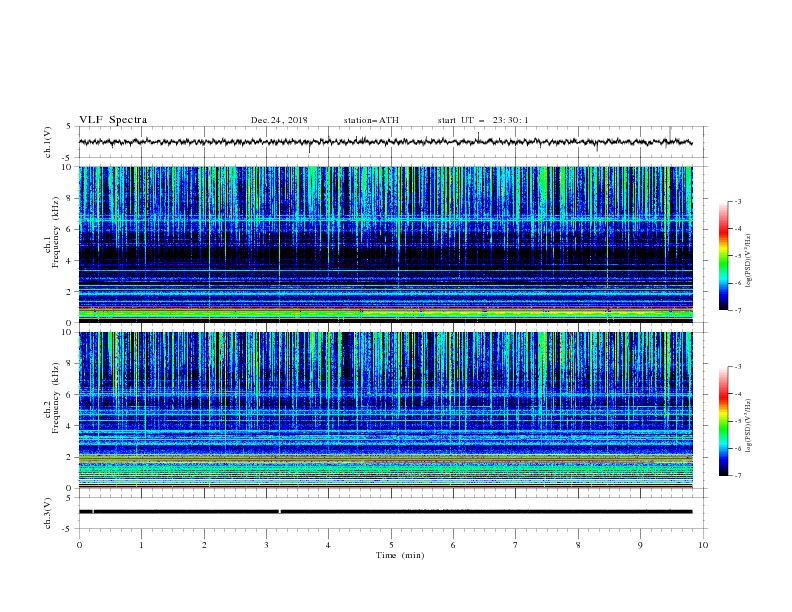The height and width of the screenshot is (612, 792).
Task: Click the "6" kHz tick on ch.1 frequency axis
Action: [x=69, y=229]
